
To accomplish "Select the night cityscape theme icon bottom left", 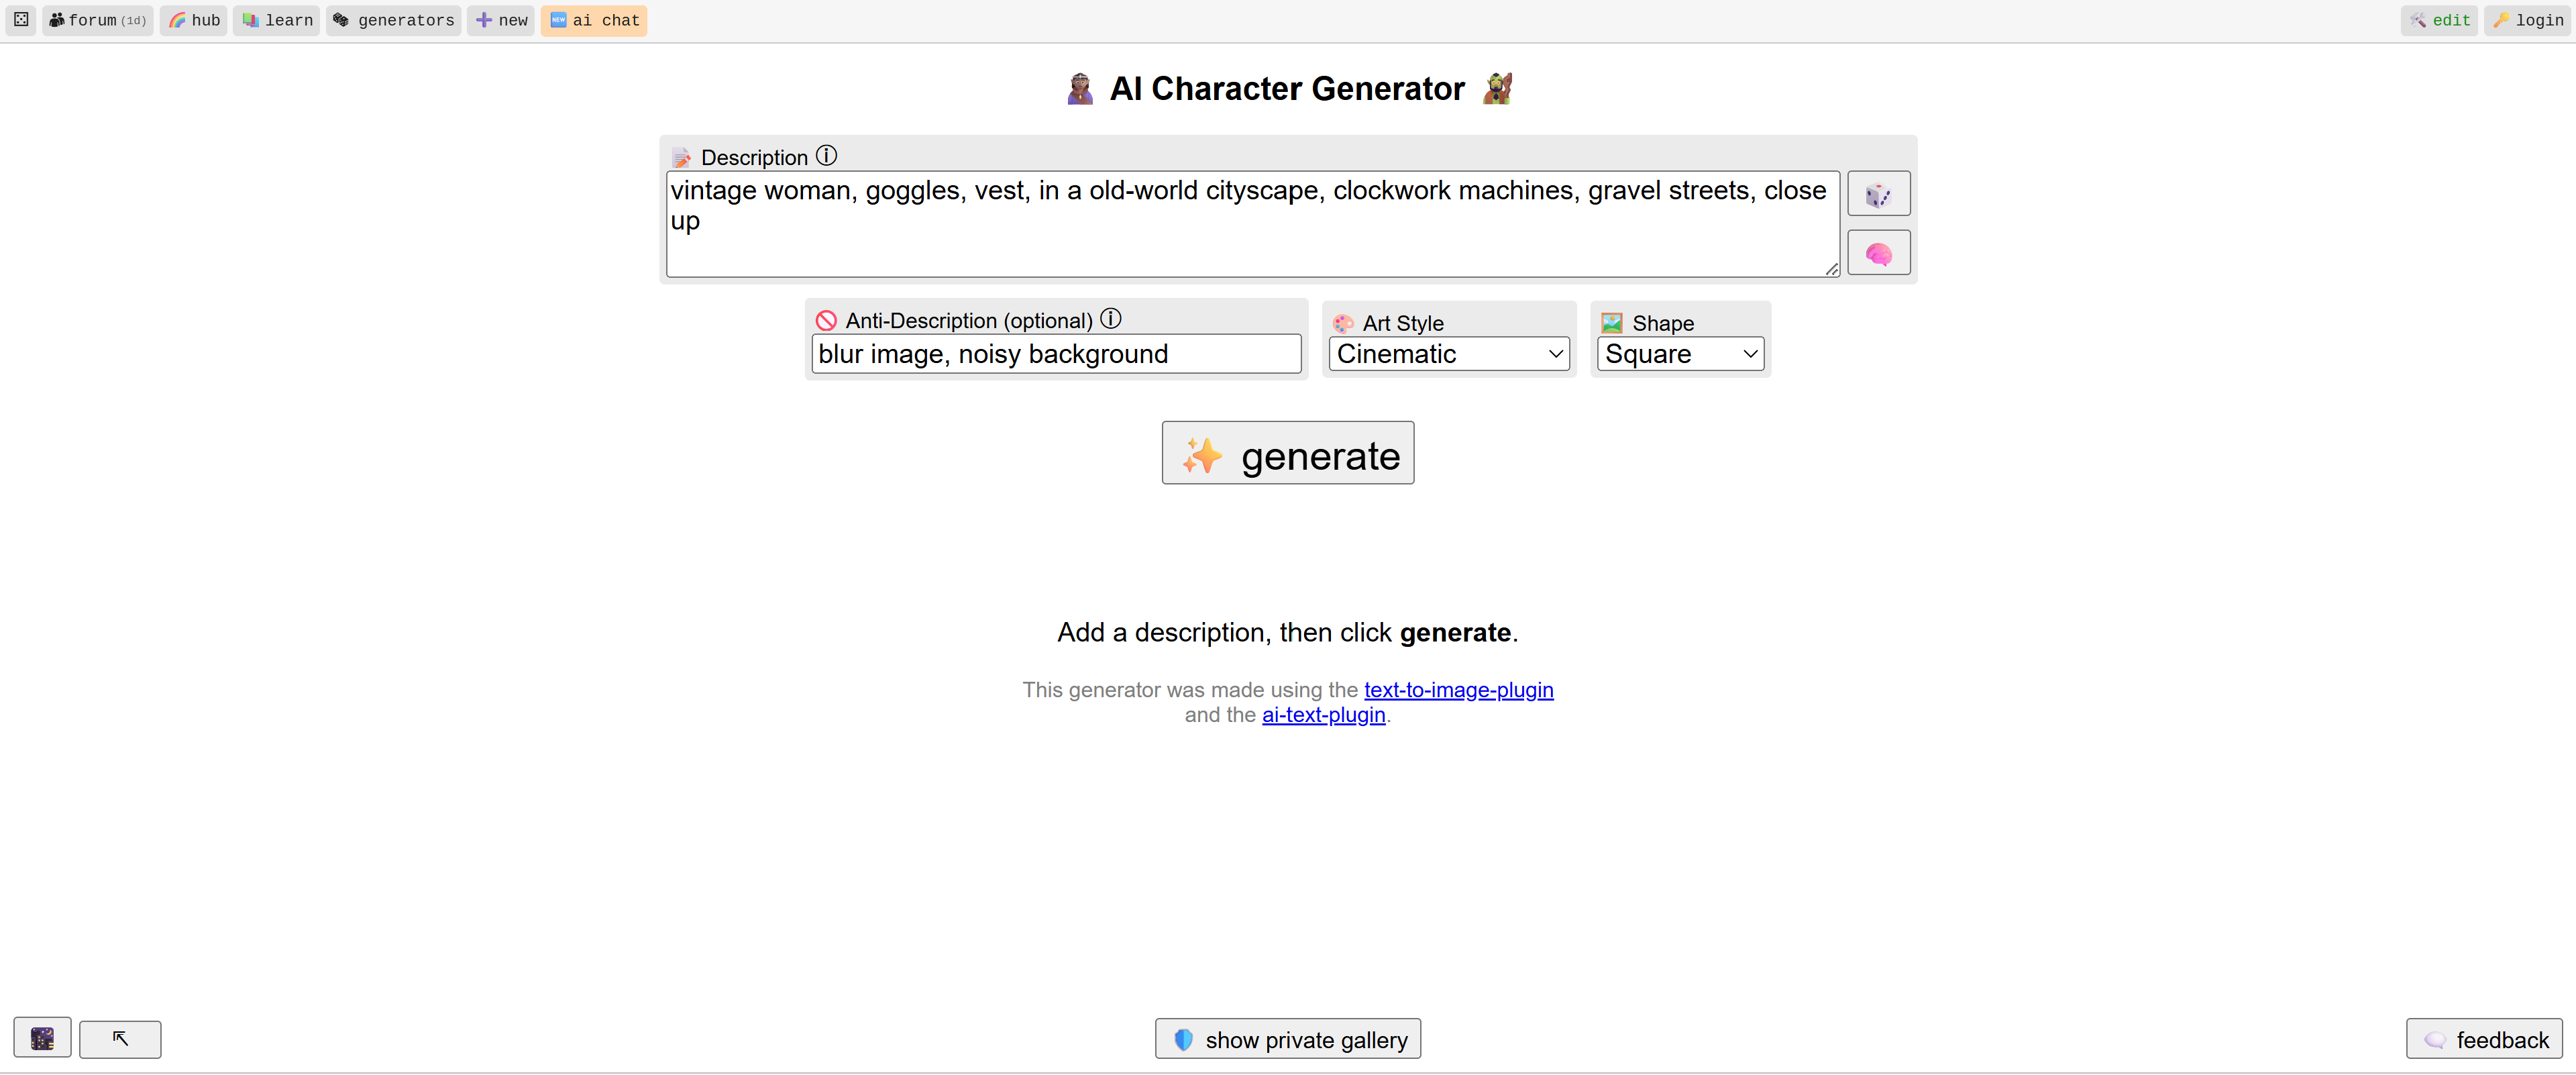I will pos(41,1038).
